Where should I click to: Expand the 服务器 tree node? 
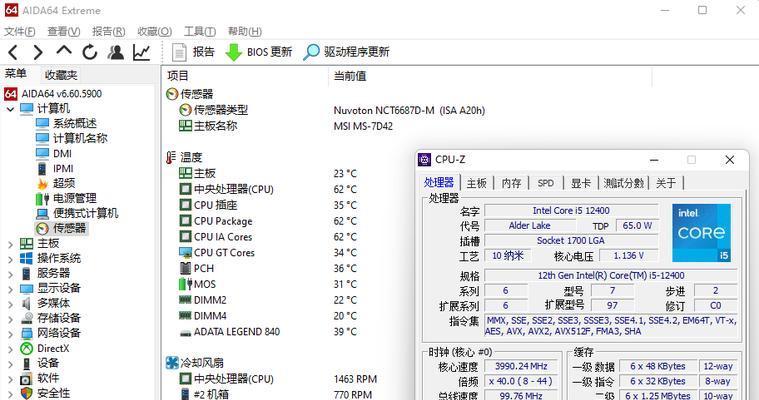10,274
